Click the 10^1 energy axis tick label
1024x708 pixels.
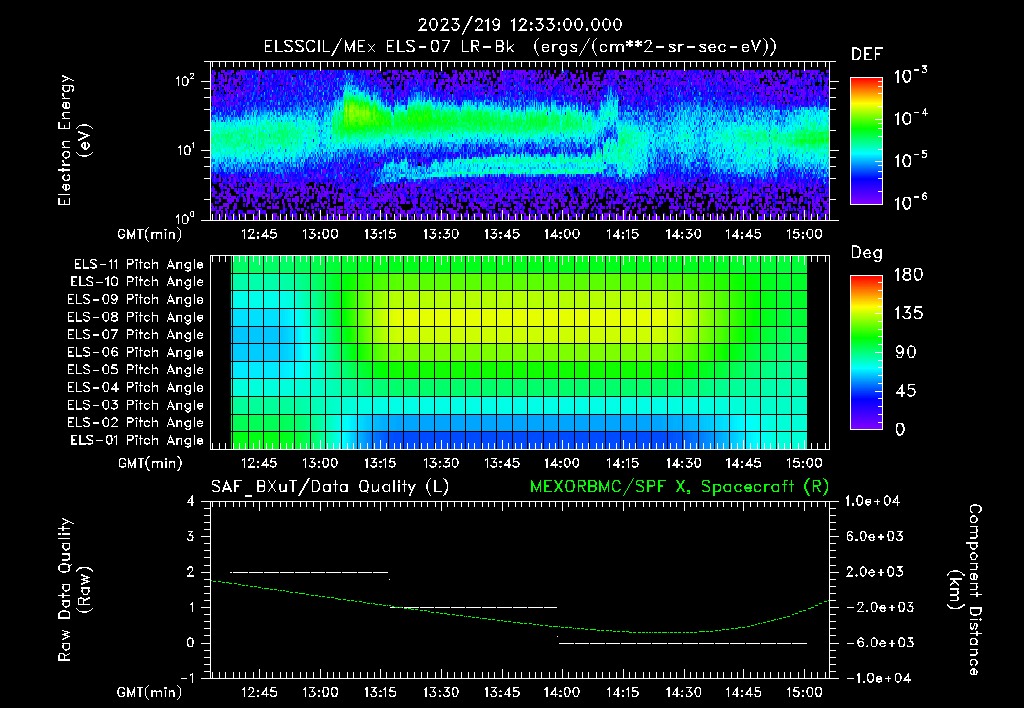point(185,150)
